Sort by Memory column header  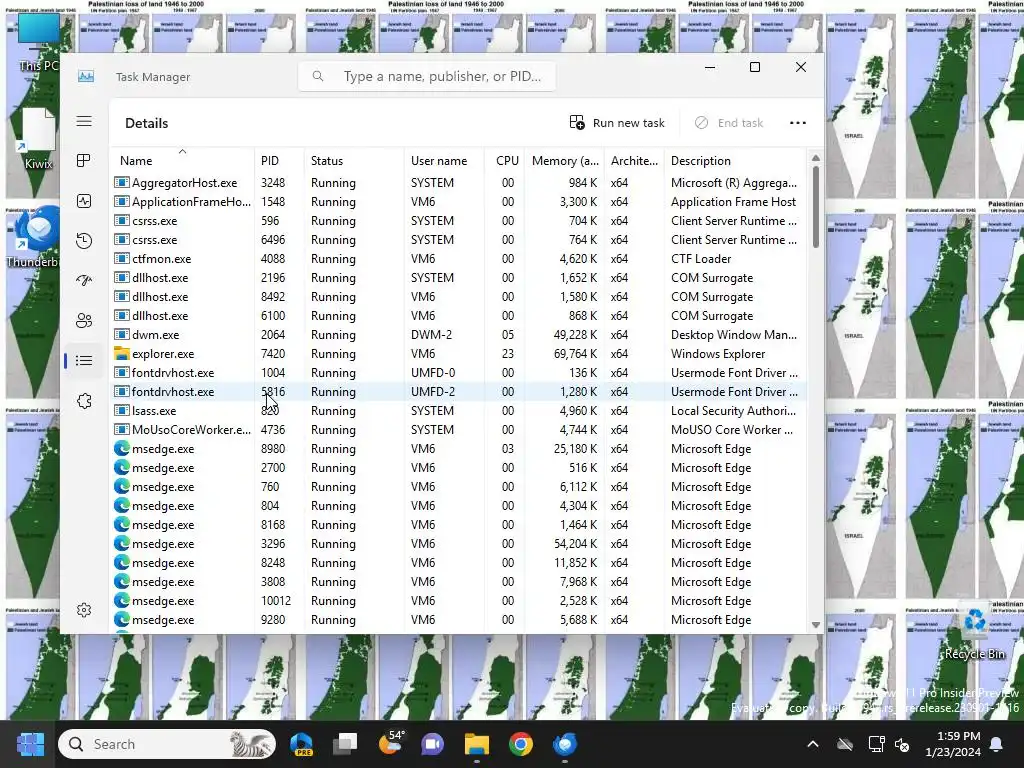(565, 161)
